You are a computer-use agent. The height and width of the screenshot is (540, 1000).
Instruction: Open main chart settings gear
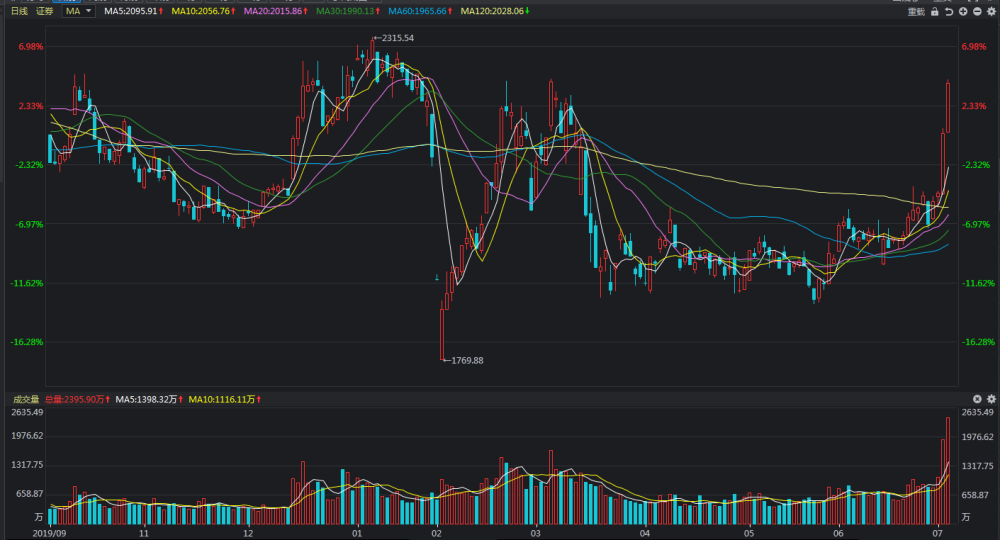991,11
